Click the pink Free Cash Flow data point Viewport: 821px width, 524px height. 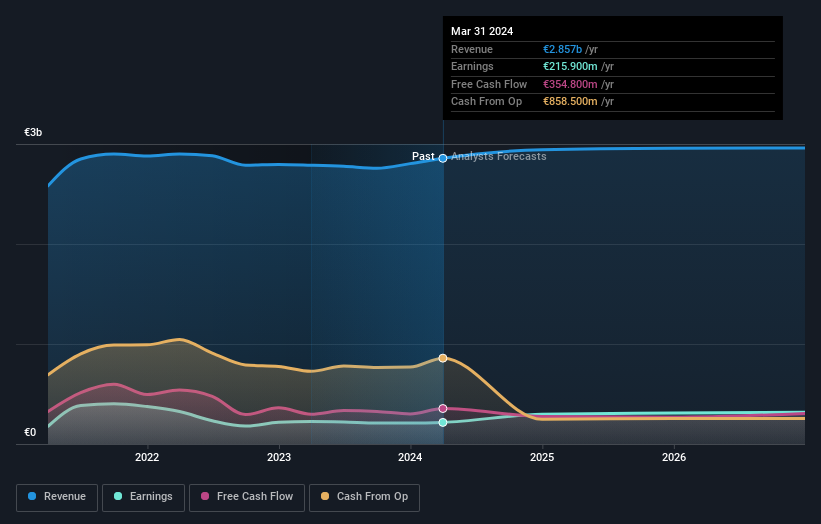(443, 408)
